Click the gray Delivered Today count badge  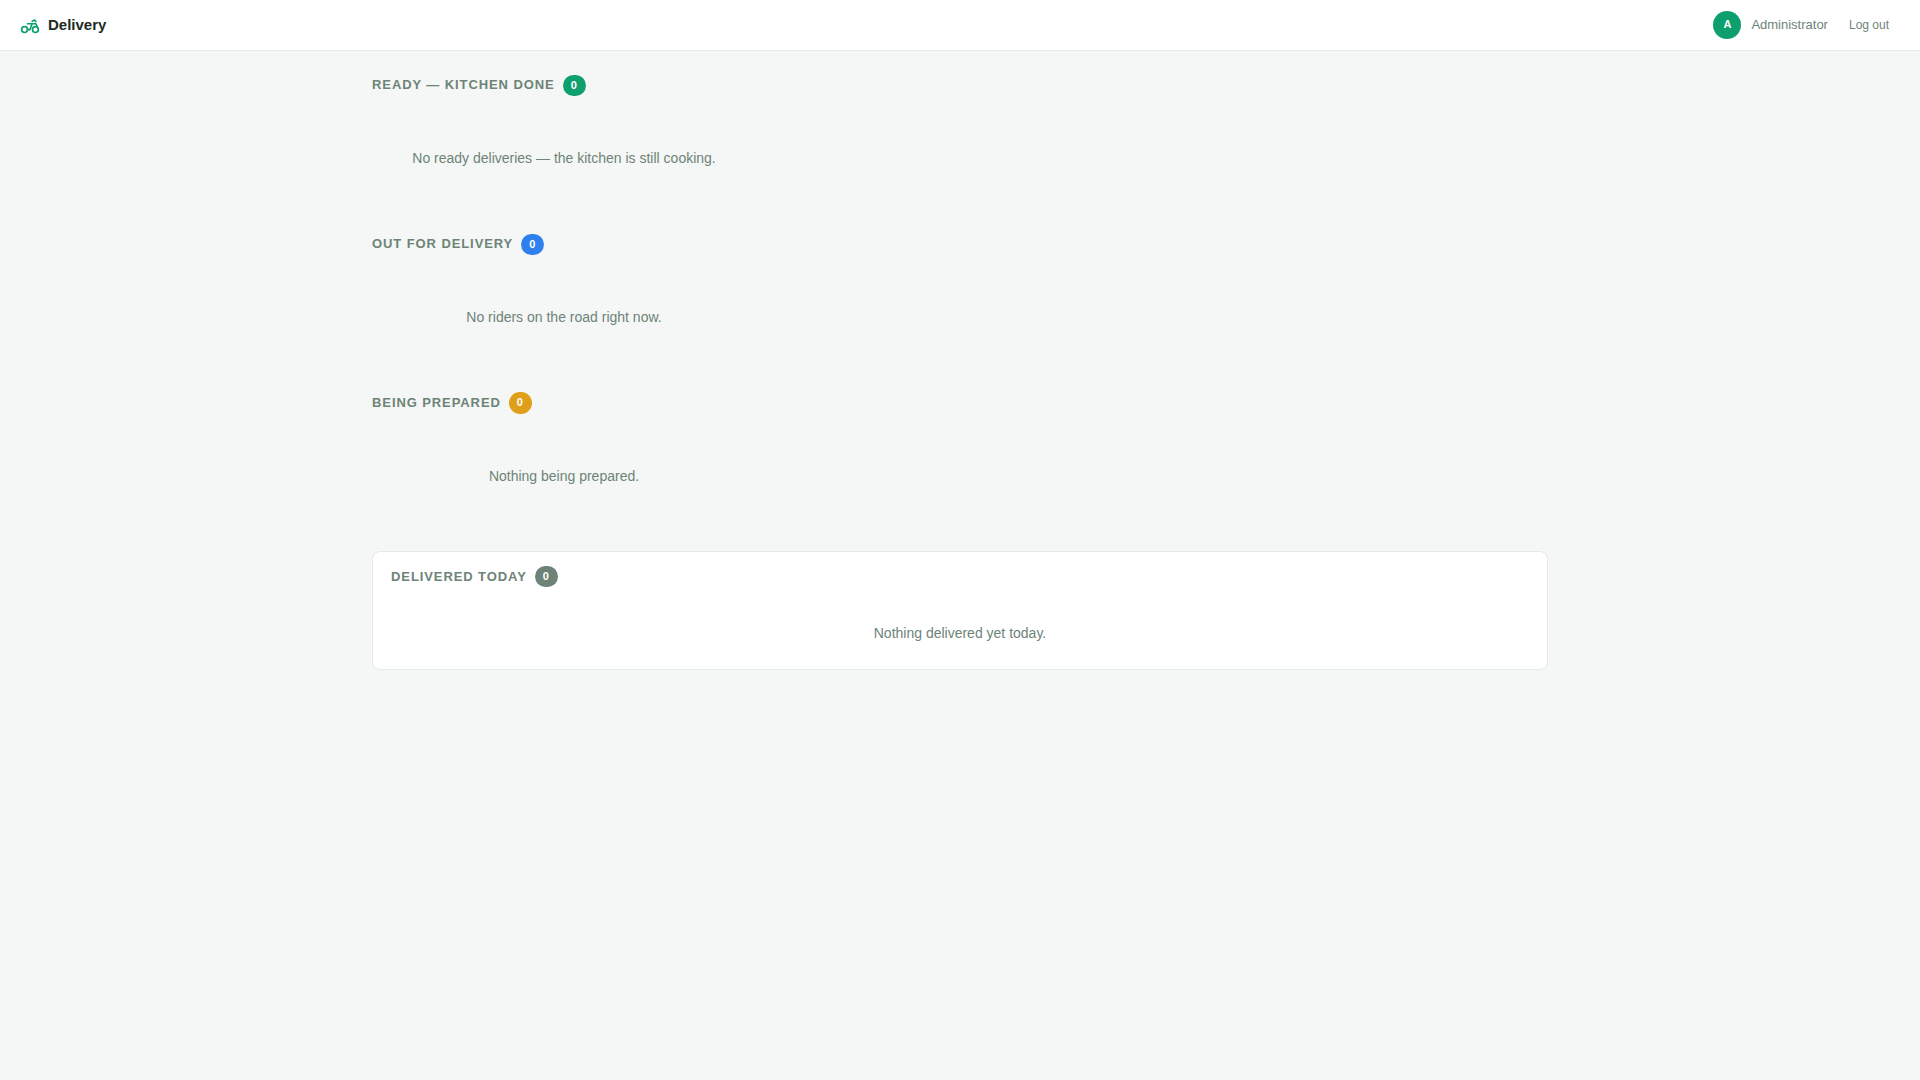click(x=546, y=577)
